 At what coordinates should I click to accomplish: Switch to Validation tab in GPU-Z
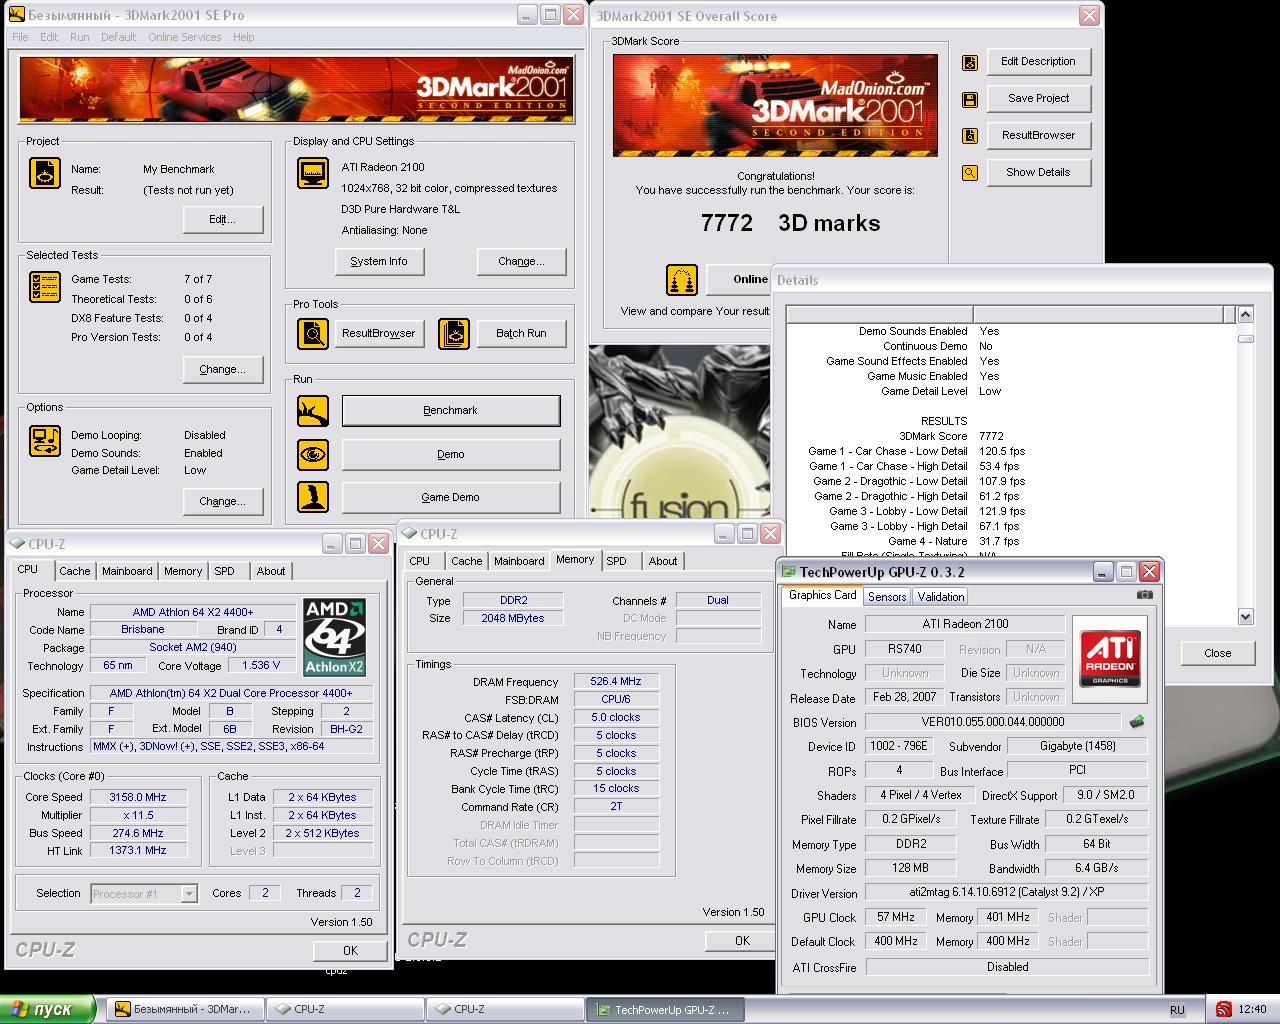tap(940, 597)
